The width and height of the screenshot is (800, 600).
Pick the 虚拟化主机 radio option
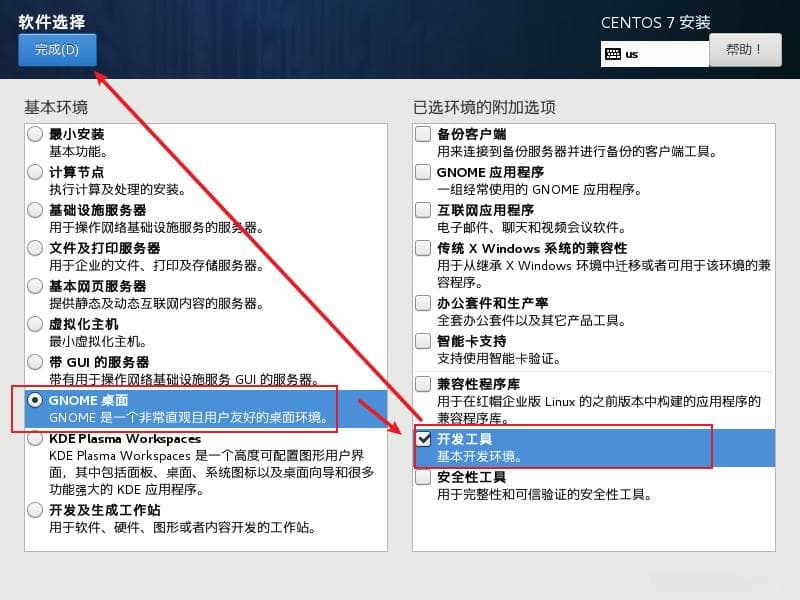click(x=35, y=324)
